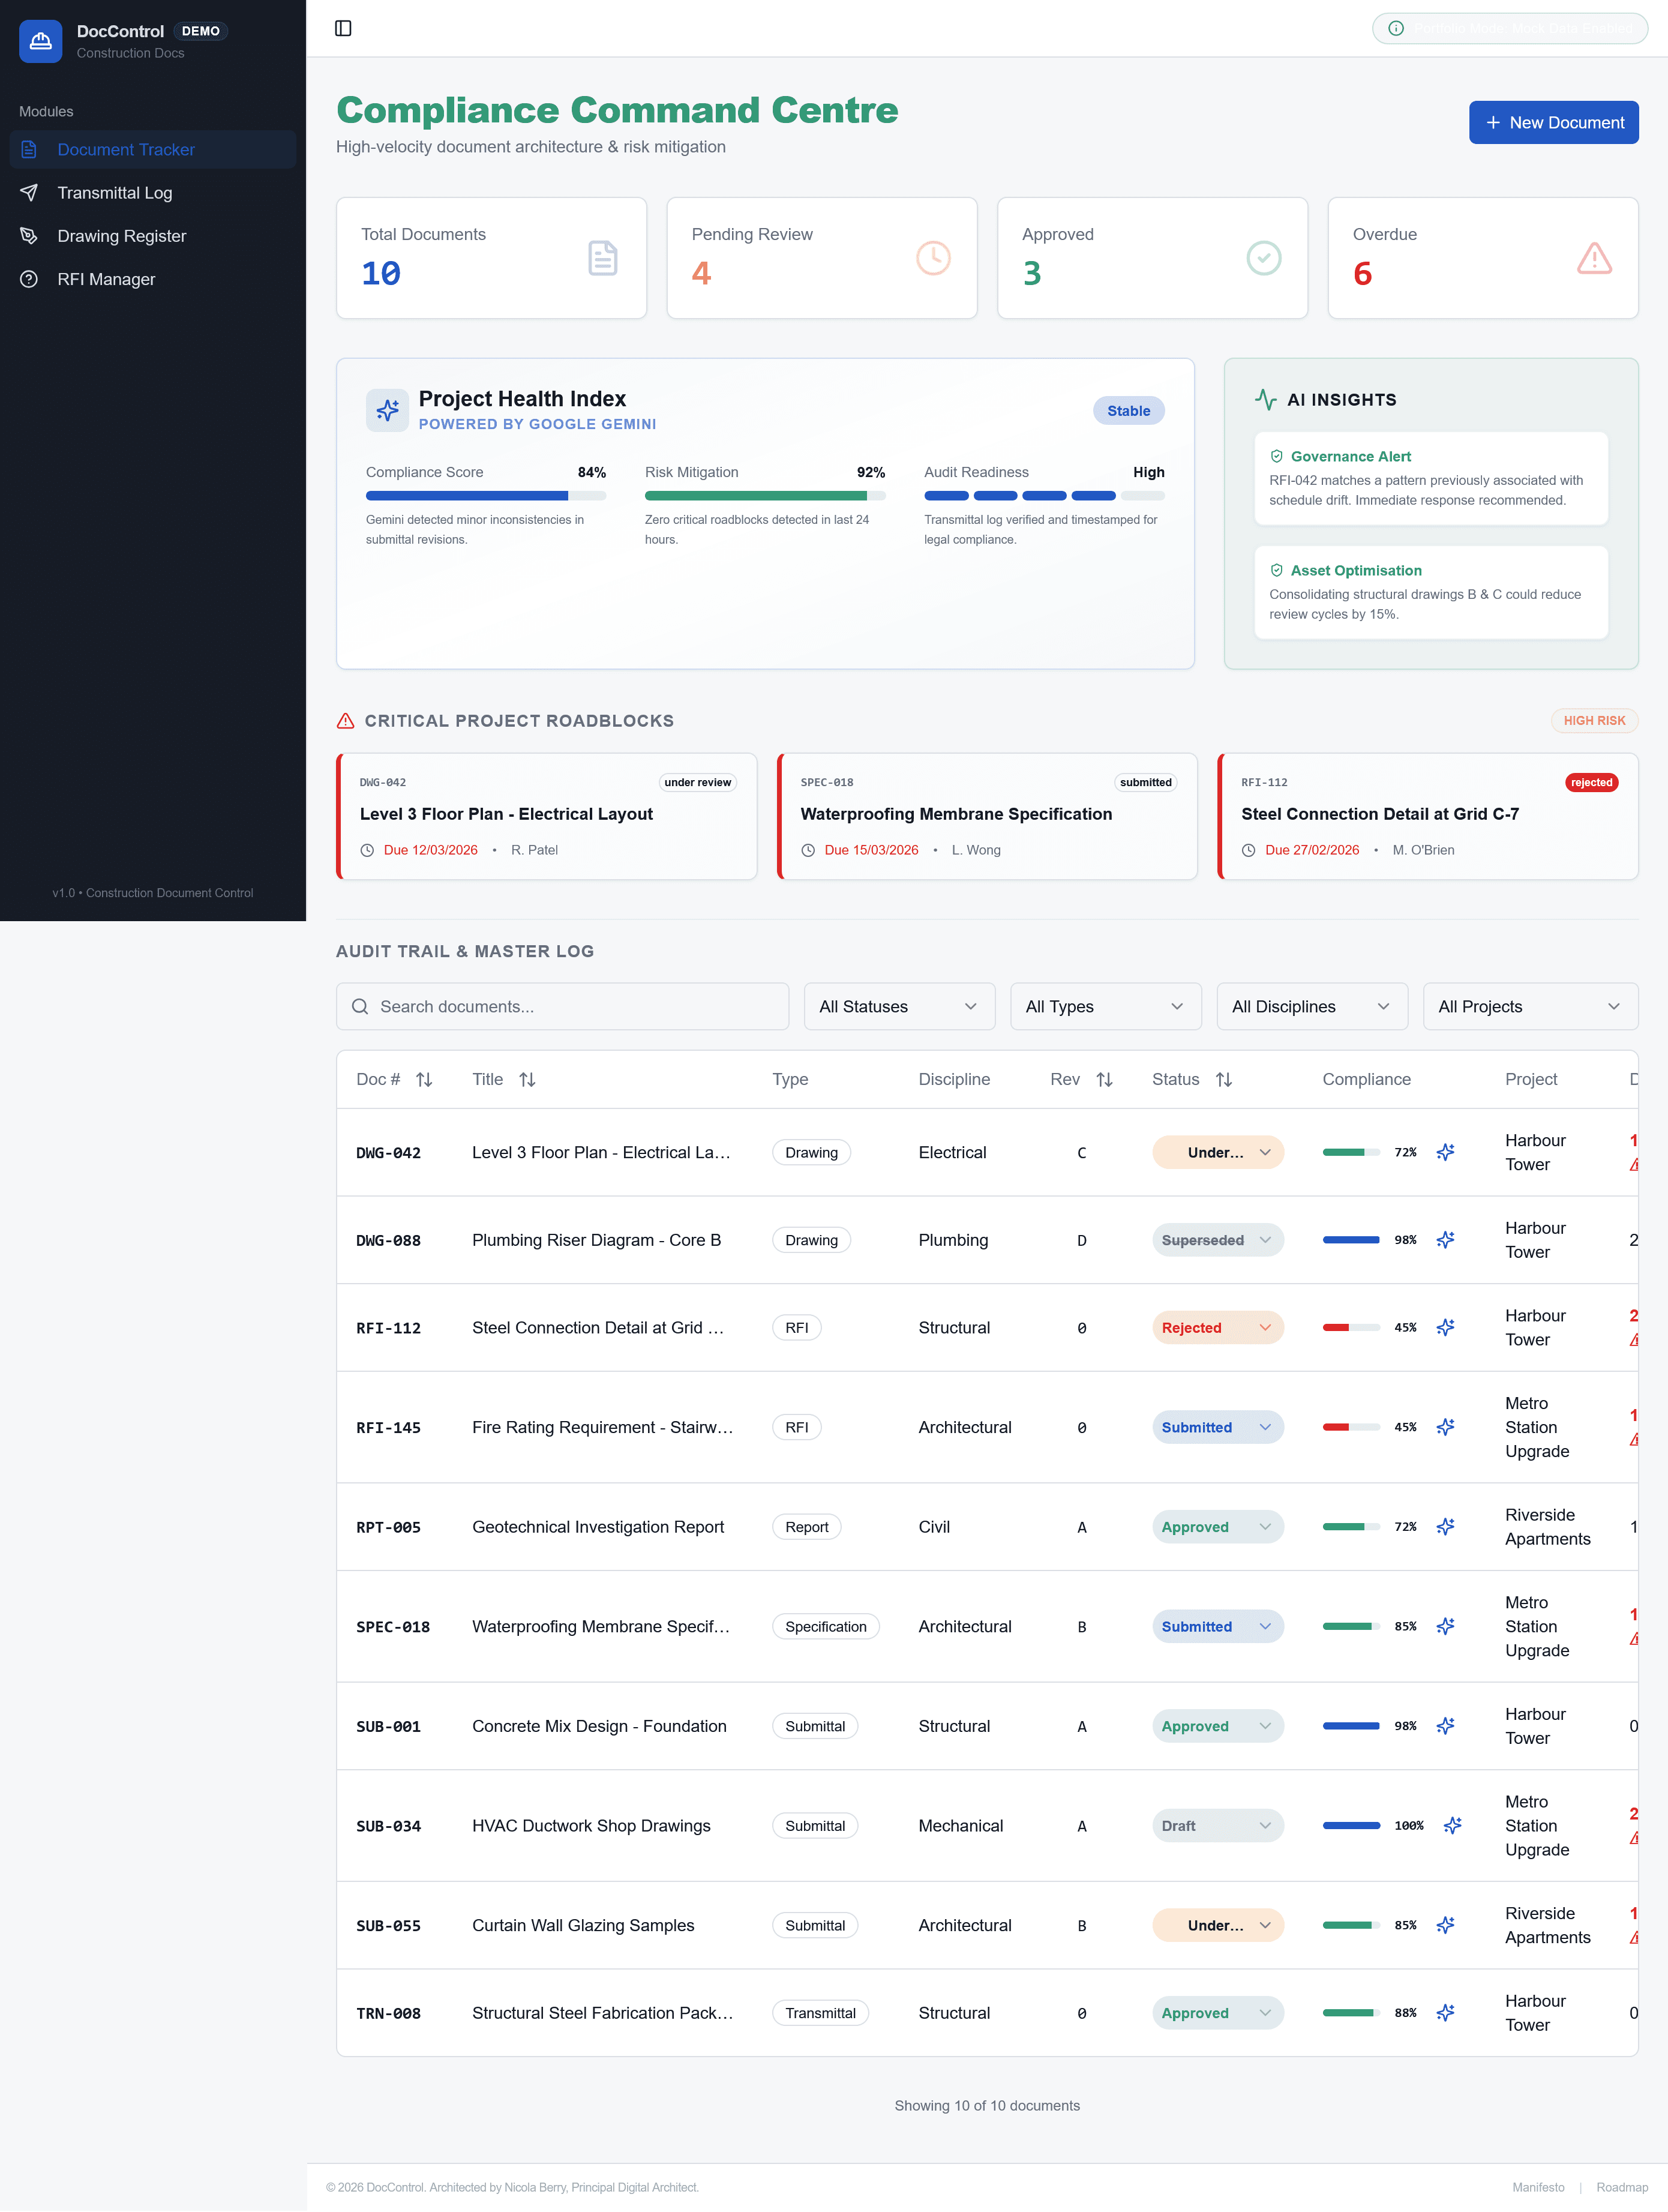Sort by Status column arrows
Screen dimensions: 1668x2212
(1223, 1079)
